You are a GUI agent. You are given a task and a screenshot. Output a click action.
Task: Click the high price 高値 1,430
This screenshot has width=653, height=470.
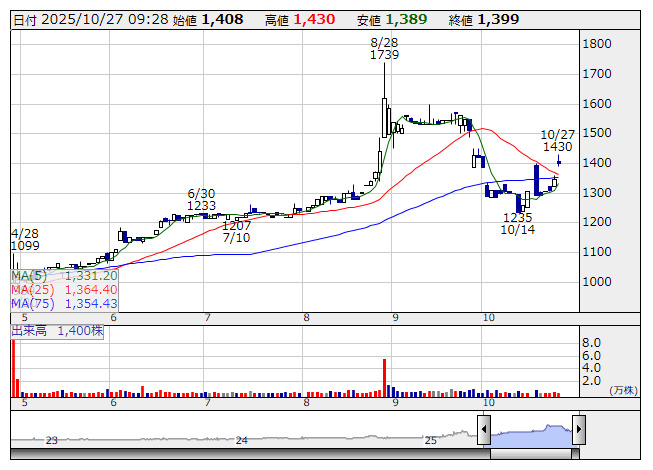click(x=300, y=20)
